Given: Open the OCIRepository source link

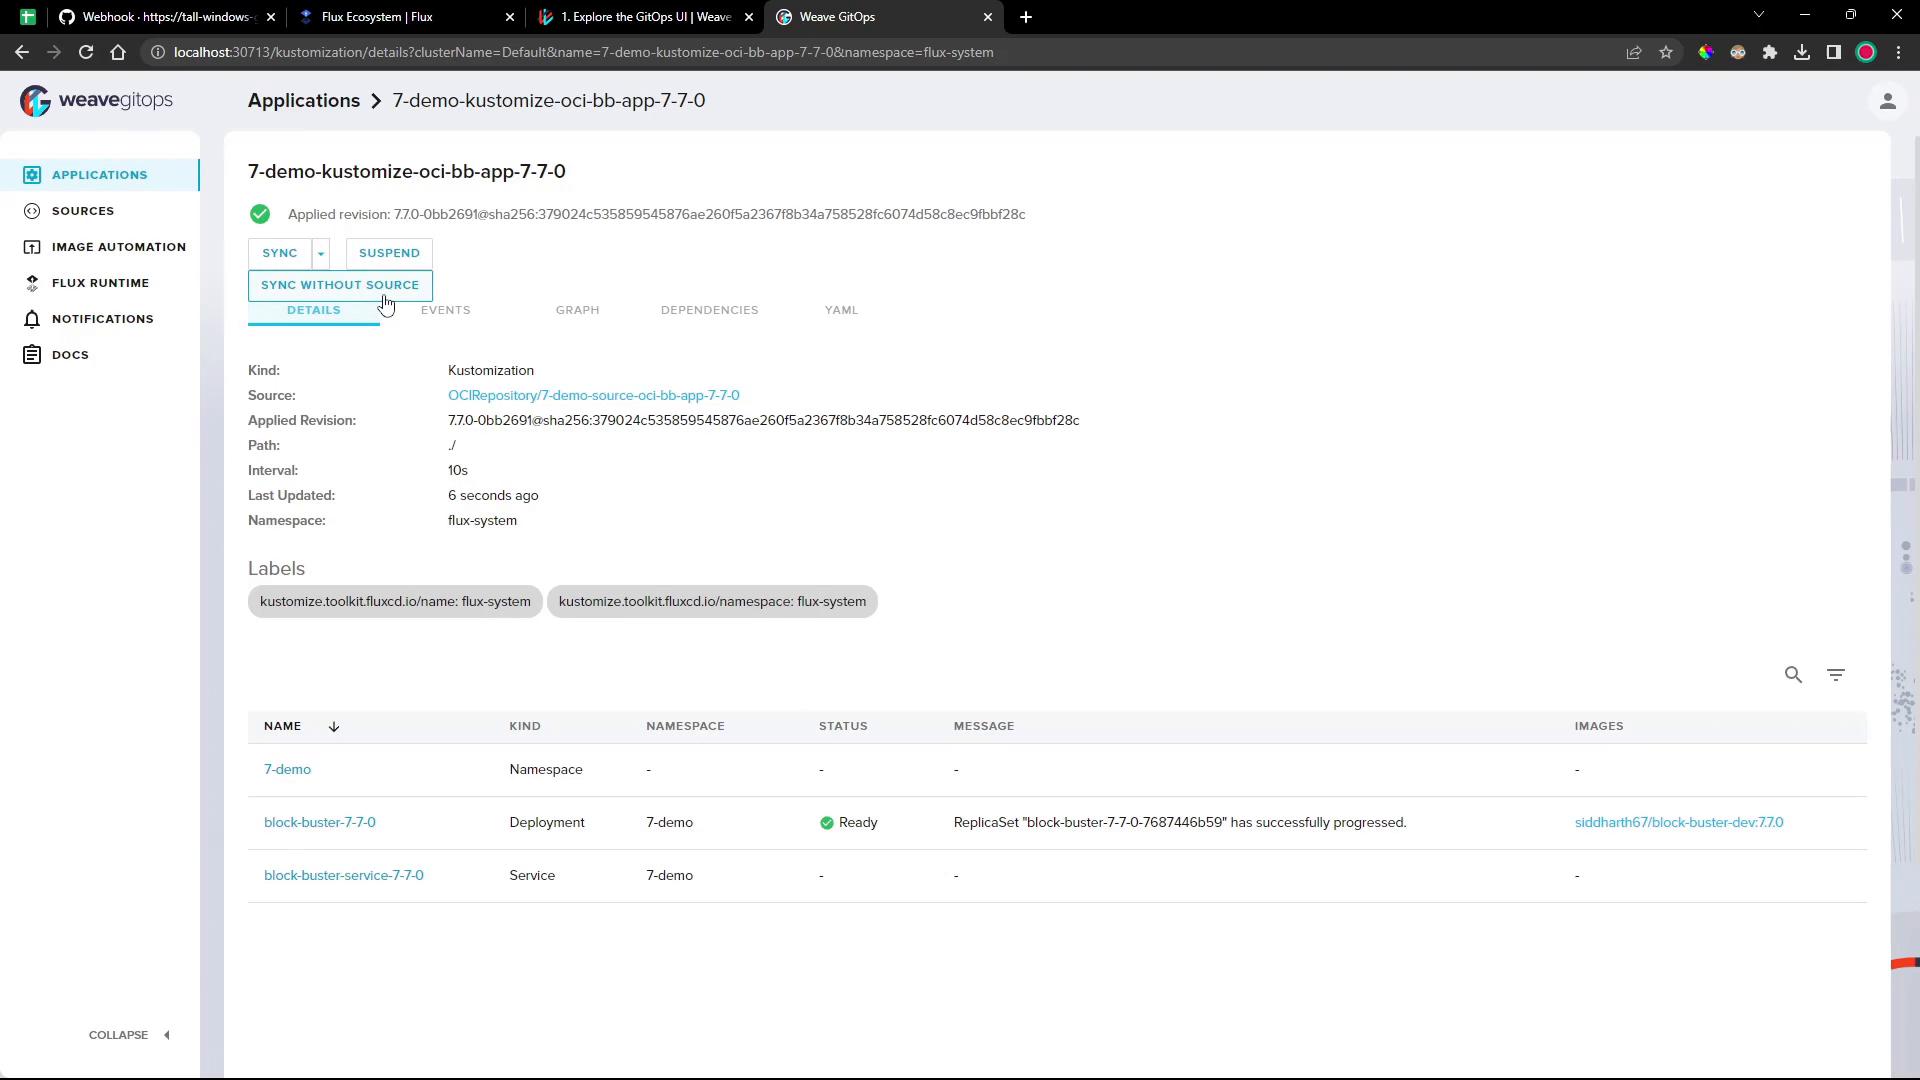Looking at the screenshot, I should tap(594, 396).
